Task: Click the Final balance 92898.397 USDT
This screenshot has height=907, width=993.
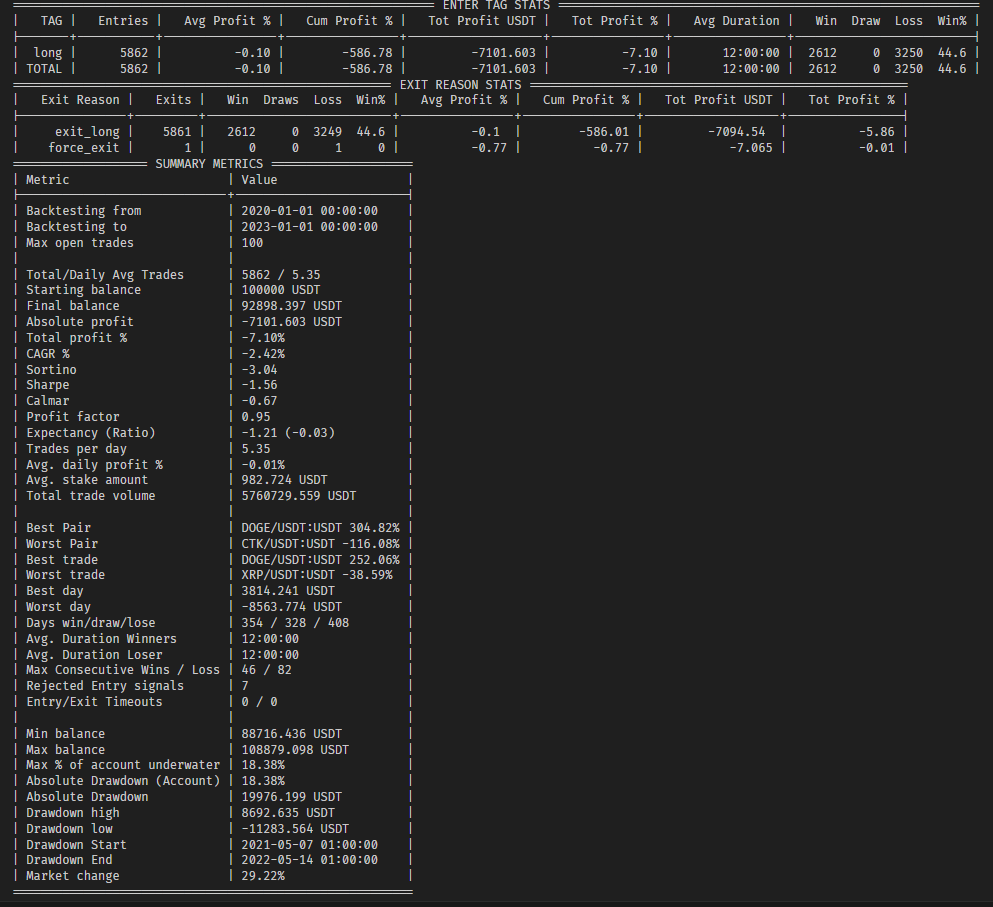Action: [291, 306]
